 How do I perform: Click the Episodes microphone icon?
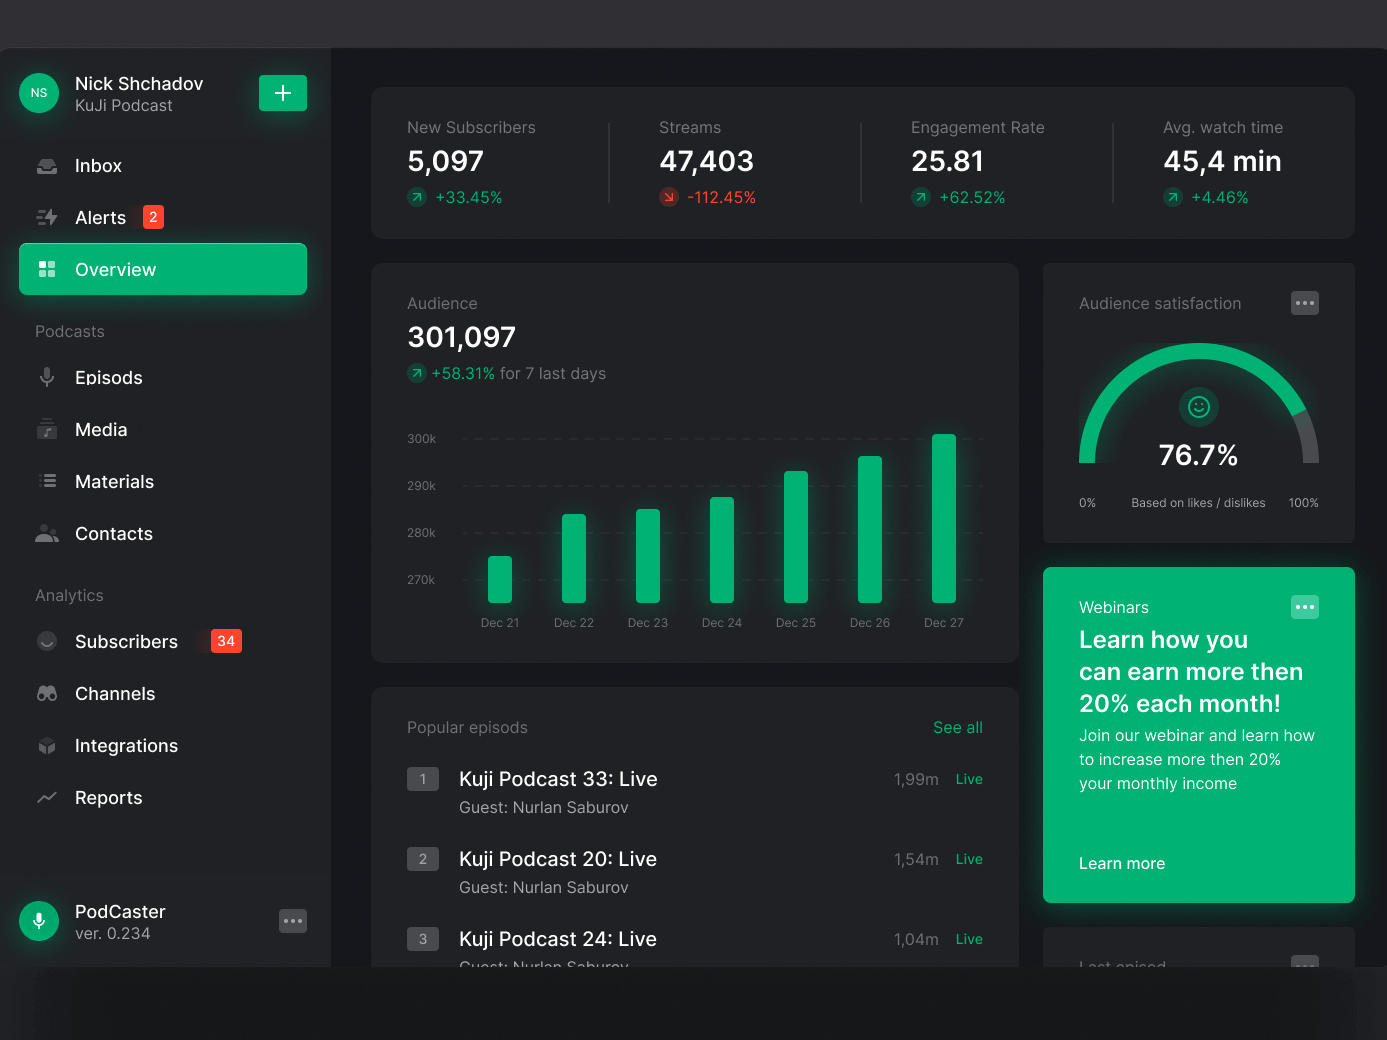pyautogui.click(x=47, y=378)
